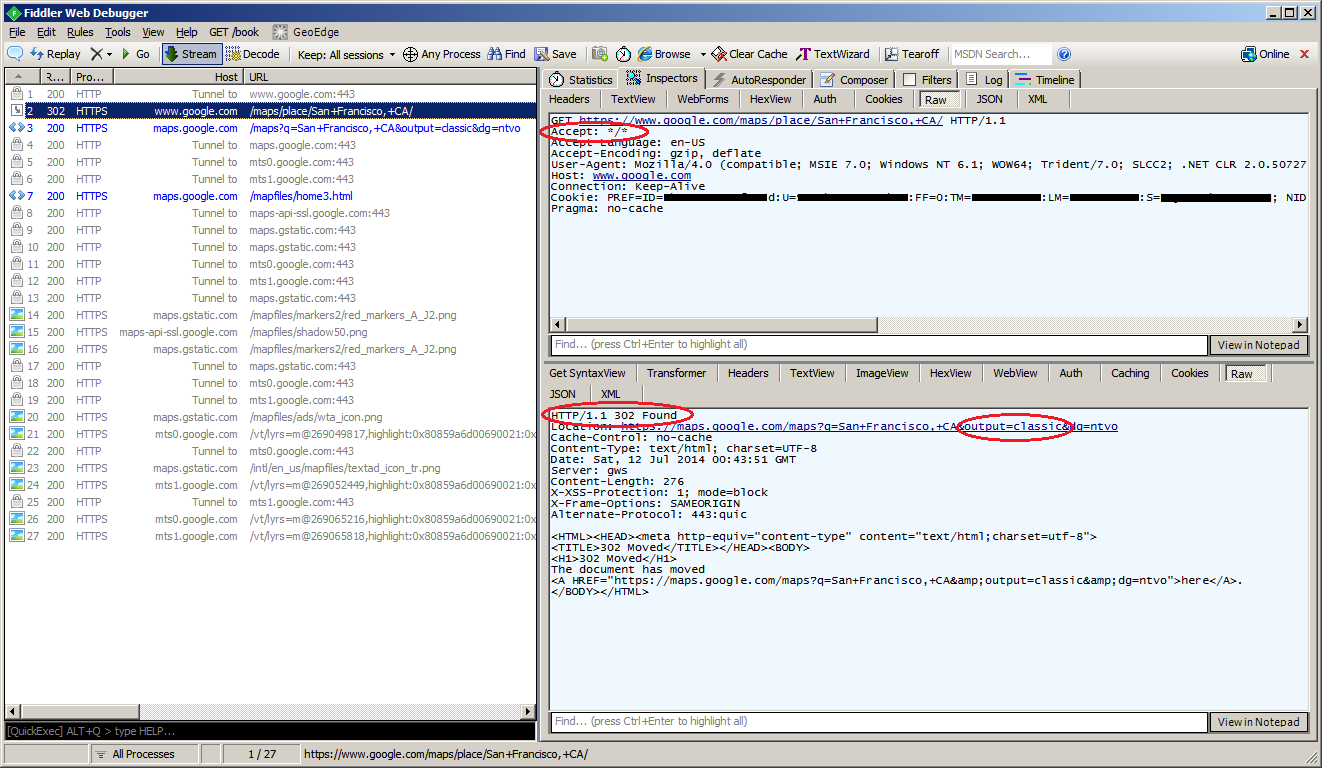Click into the QuickExec command box
This screenshot has height=768, width=1322.
pos(270,731)
